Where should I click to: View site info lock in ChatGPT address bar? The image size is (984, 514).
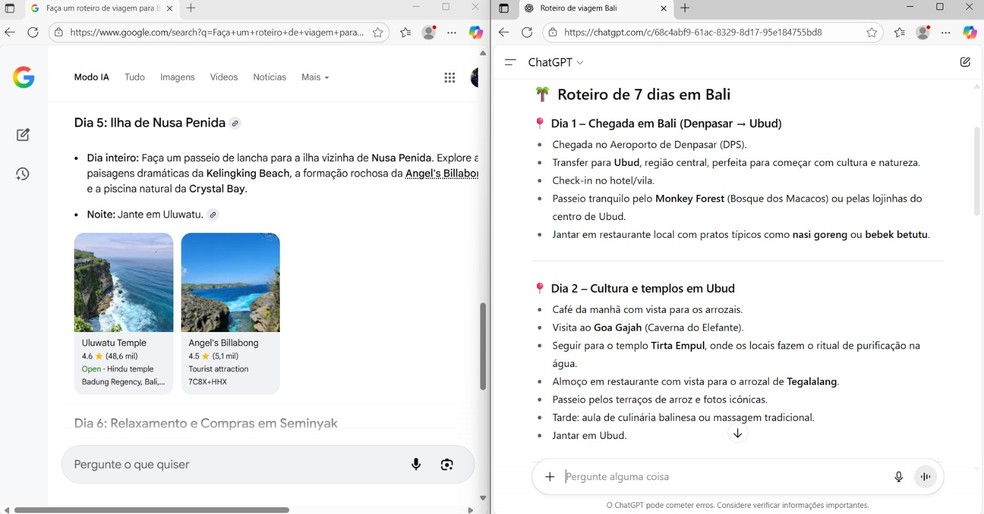coord(552,33)
